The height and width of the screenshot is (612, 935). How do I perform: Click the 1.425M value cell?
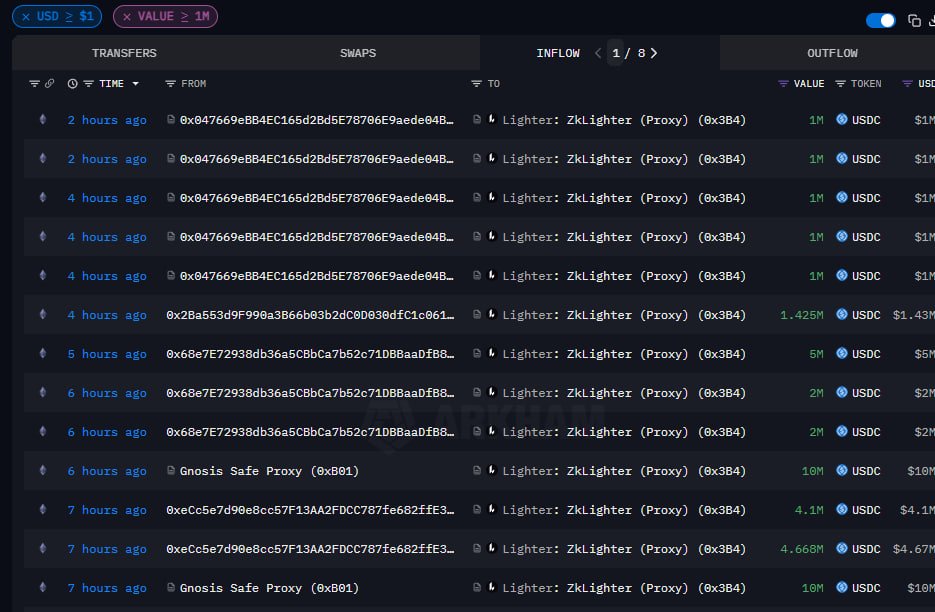(x=801, y=315)
